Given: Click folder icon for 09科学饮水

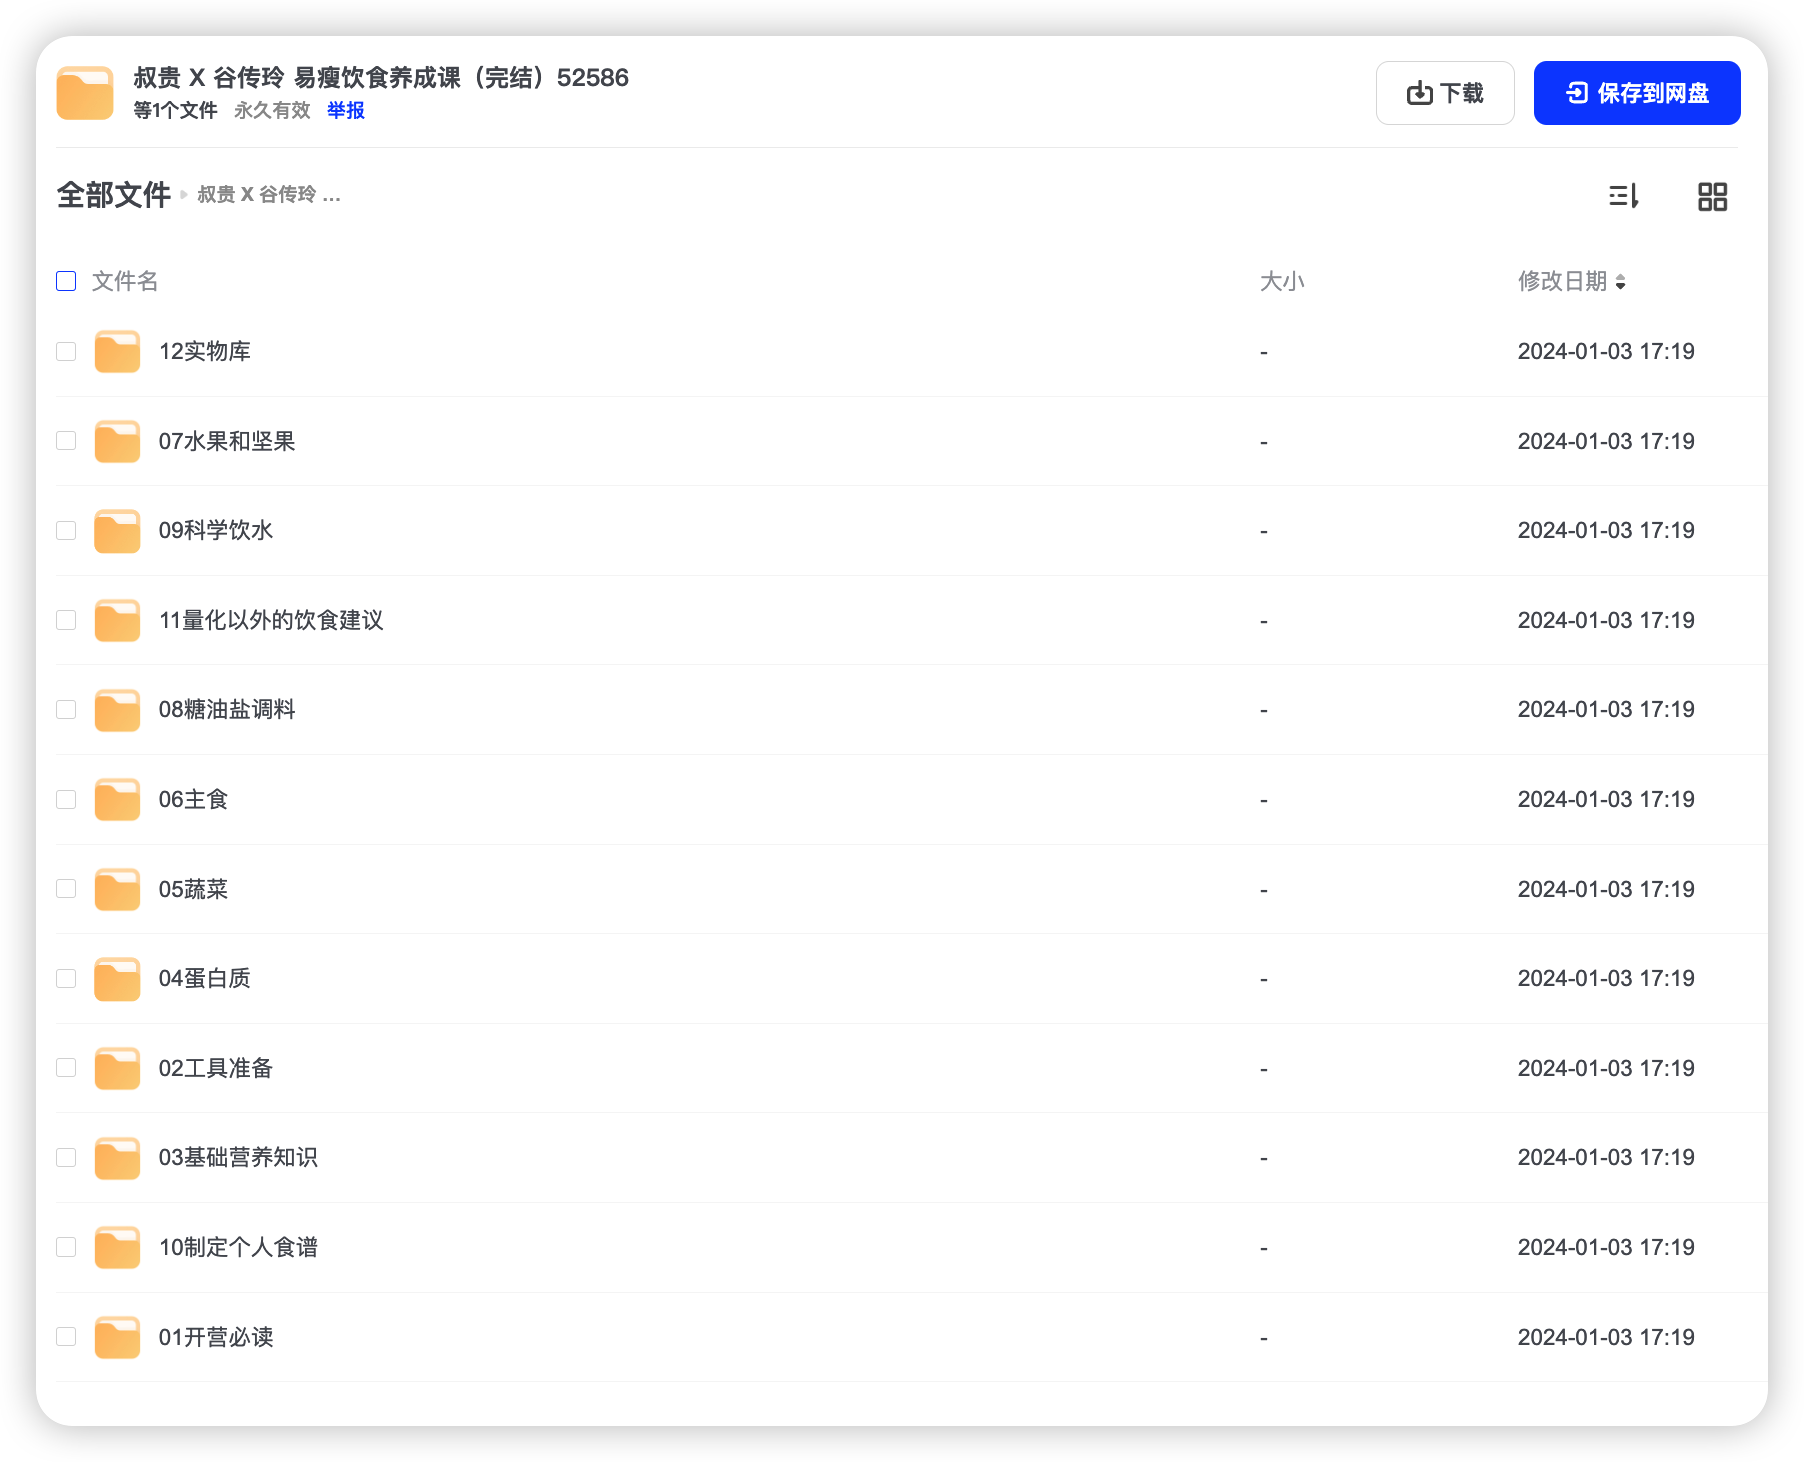Looking at the screenshot, I should coord(117,531).
